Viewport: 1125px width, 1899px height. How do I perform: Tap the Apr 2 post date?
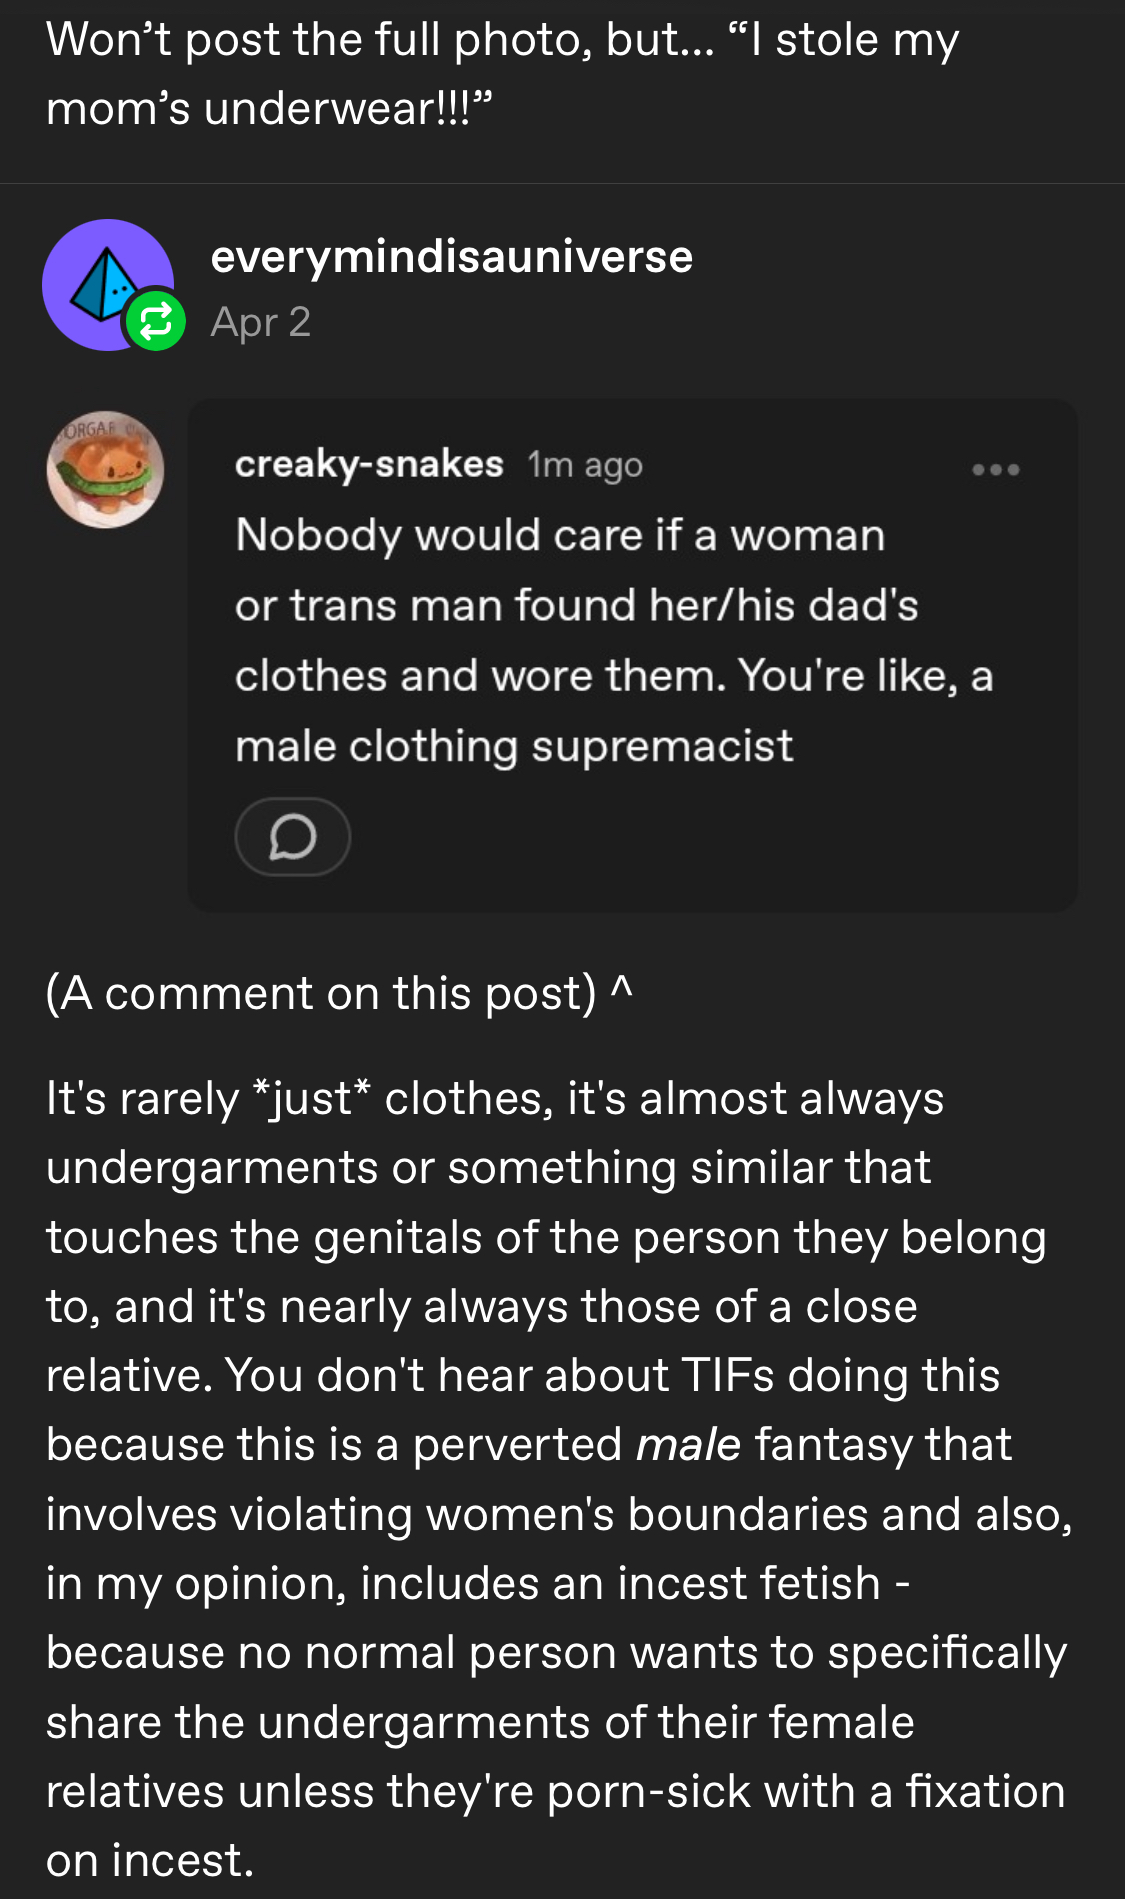pos(261,322)
